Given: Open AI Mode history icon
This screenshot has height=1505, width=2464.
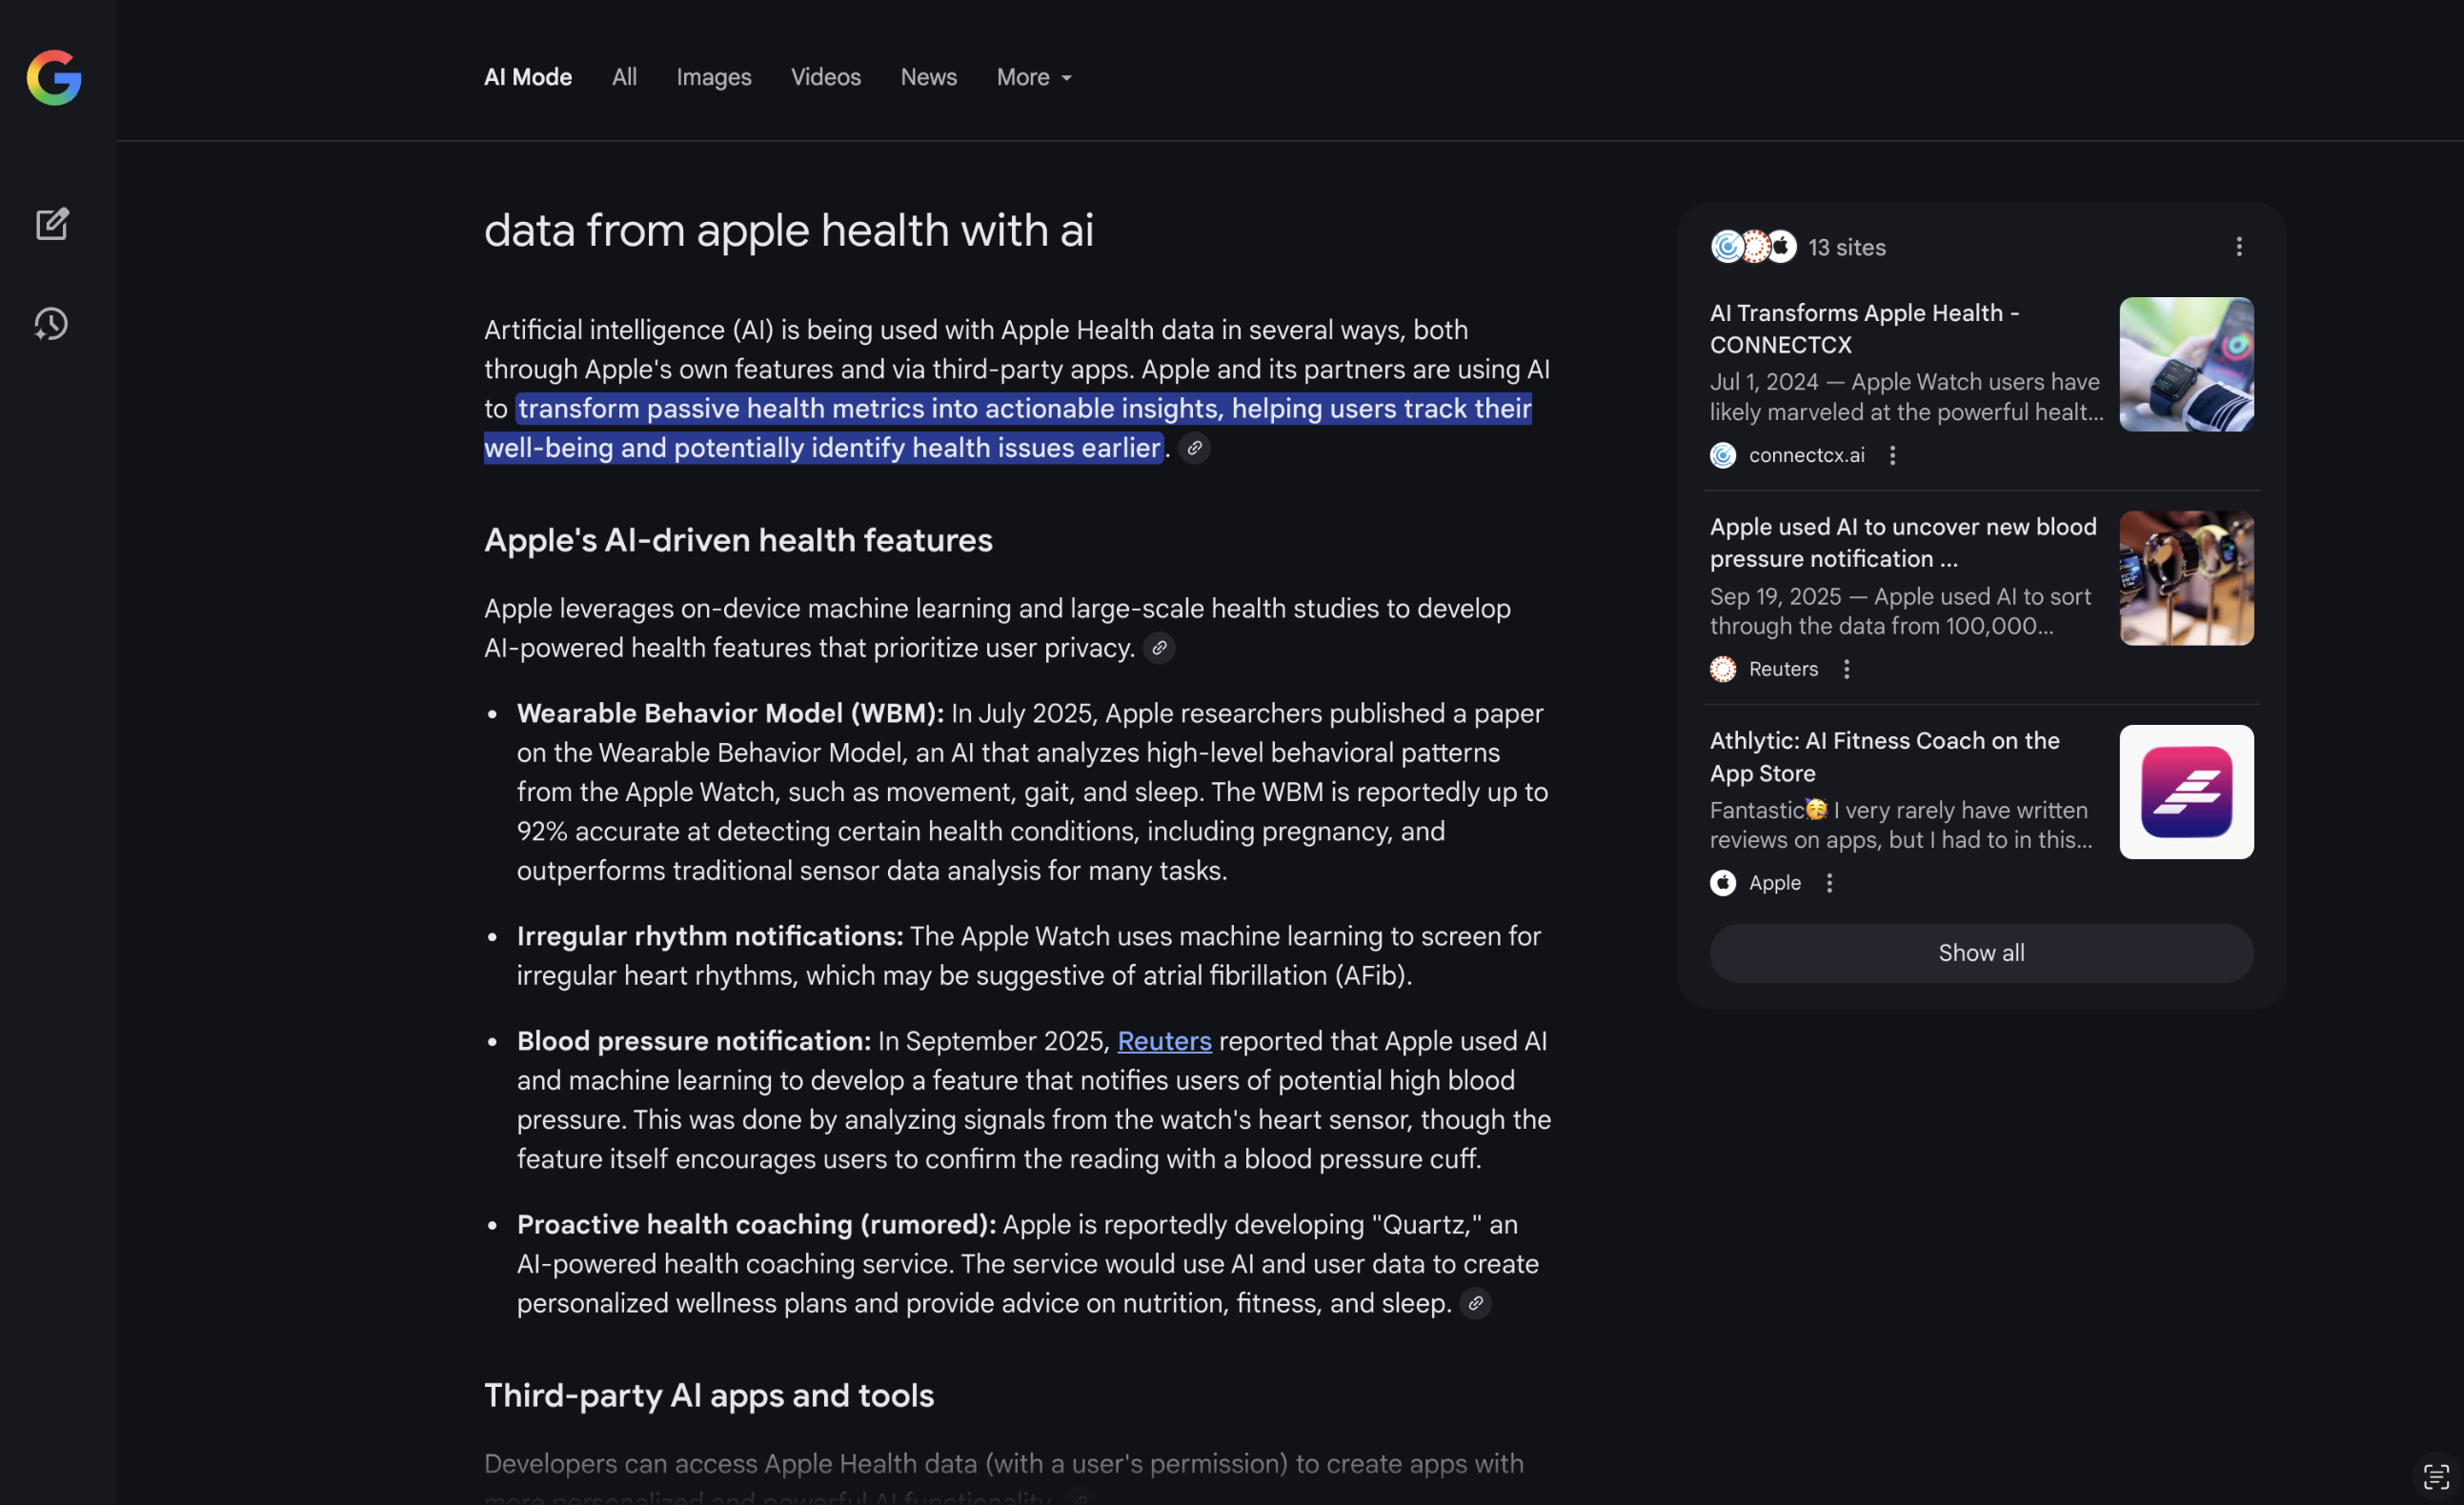Looking at the screenshot, I should tap(51, 323).
